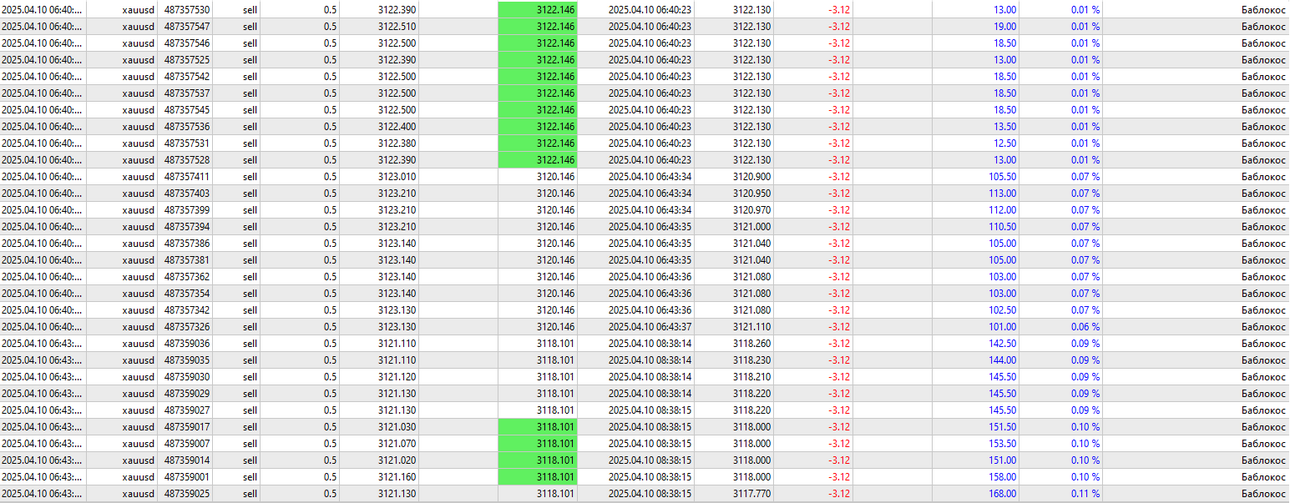Click the close price 3120.970
The image size is (1290, 503).
point(752,209)
